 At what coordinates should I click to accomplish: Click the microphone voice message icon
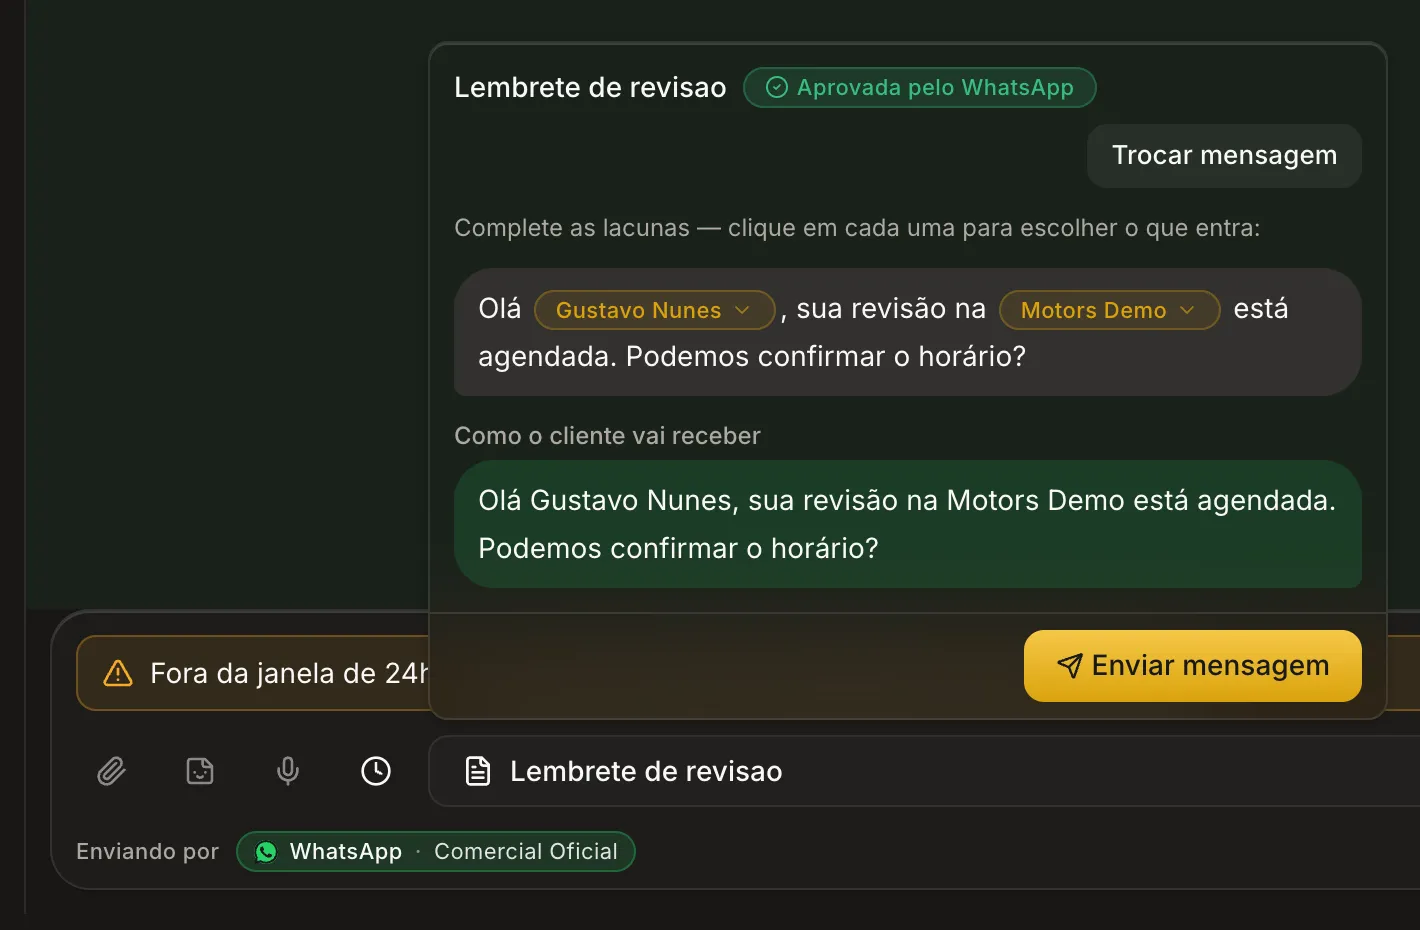288,771
